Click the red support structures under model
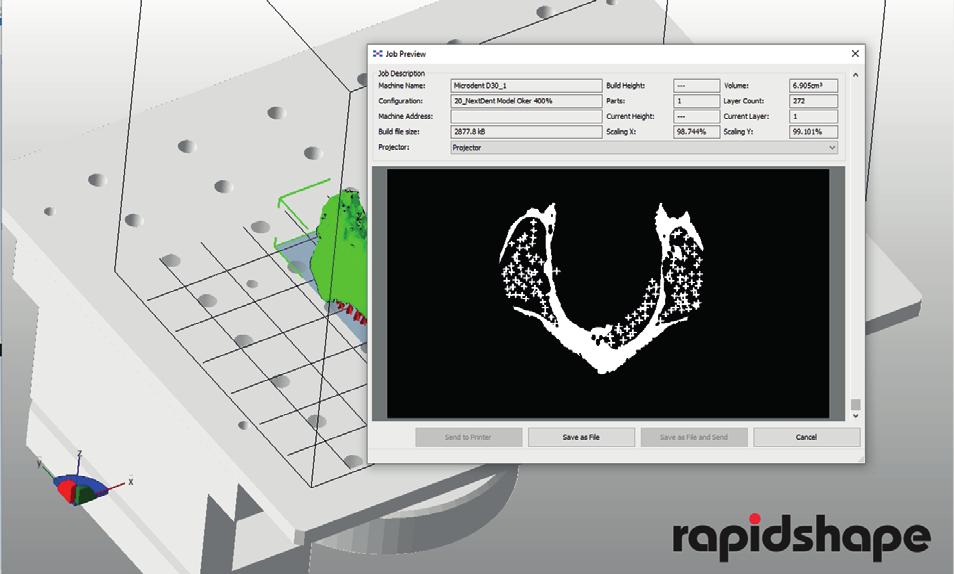Image resolution: width=954 pixels, height=574 pixels. click(x=352, y=312)
